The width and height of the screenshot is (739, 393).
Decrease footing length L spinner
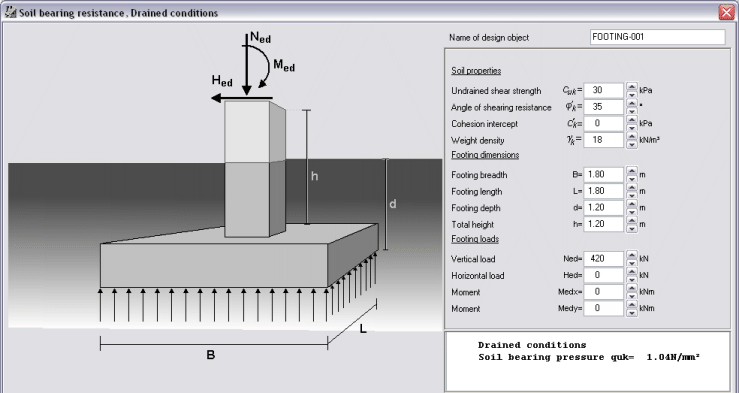[632, 196]
